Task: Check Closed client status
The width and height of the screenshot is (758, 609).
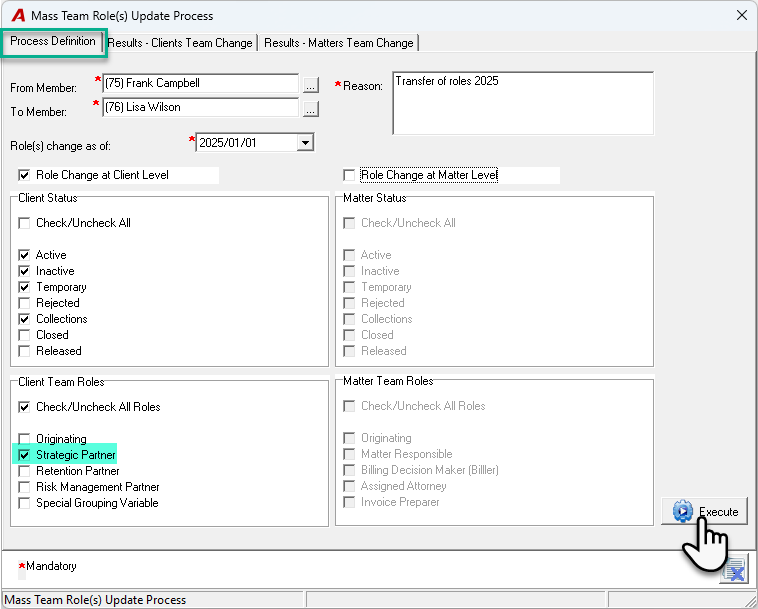Action: click(x=24, y=335)
